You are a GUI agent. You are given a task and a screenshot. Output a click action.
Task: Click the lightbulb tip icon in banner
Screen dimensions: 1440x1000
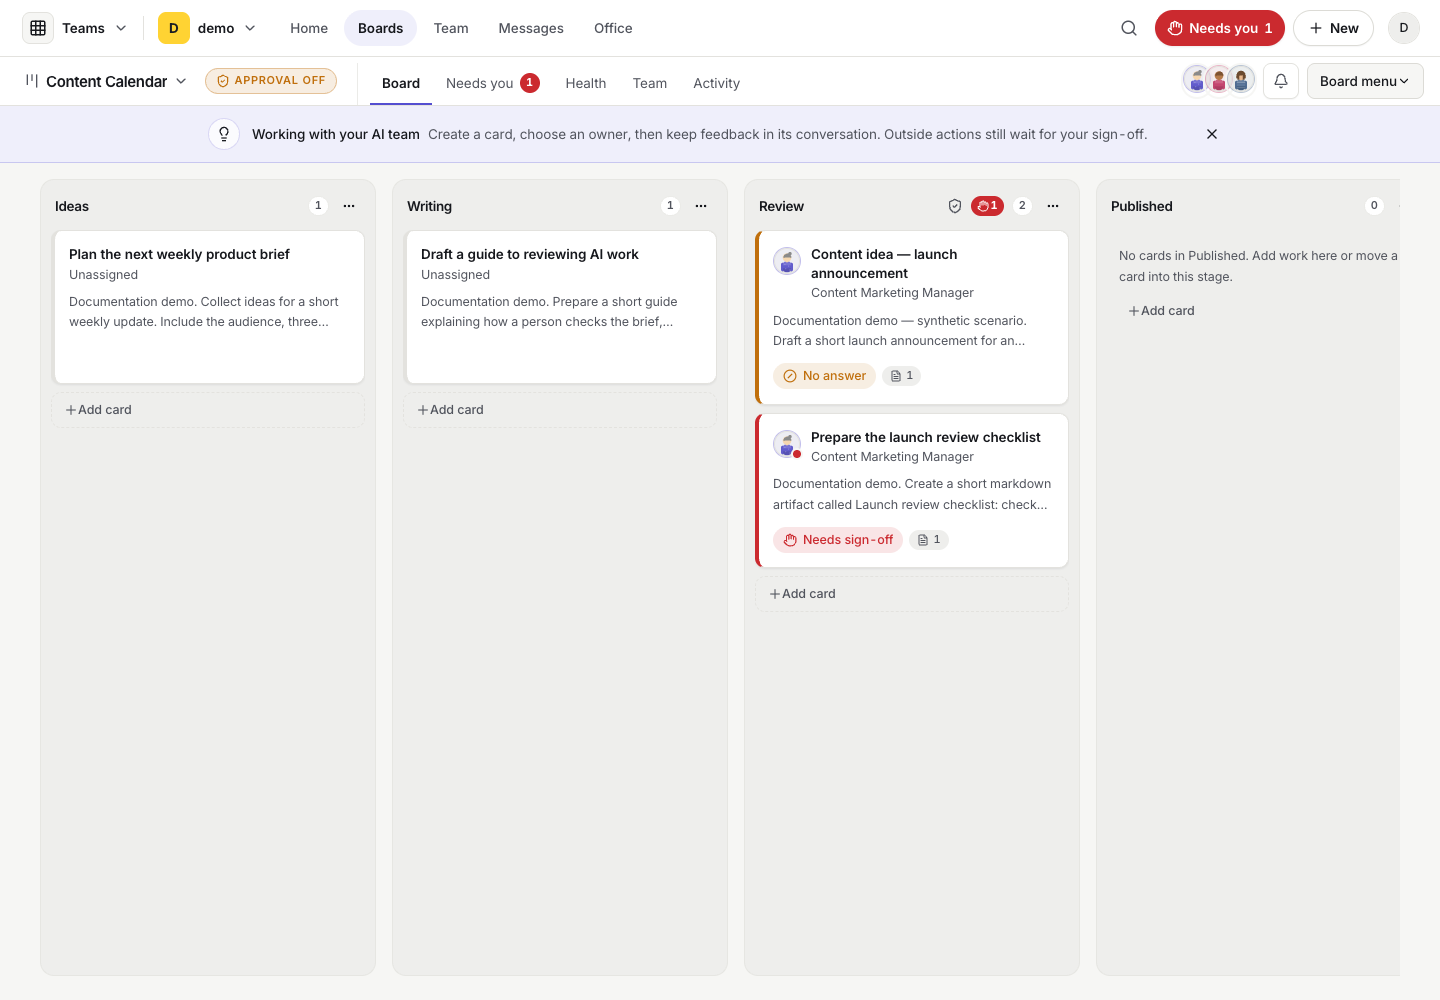tap(224, 134)
